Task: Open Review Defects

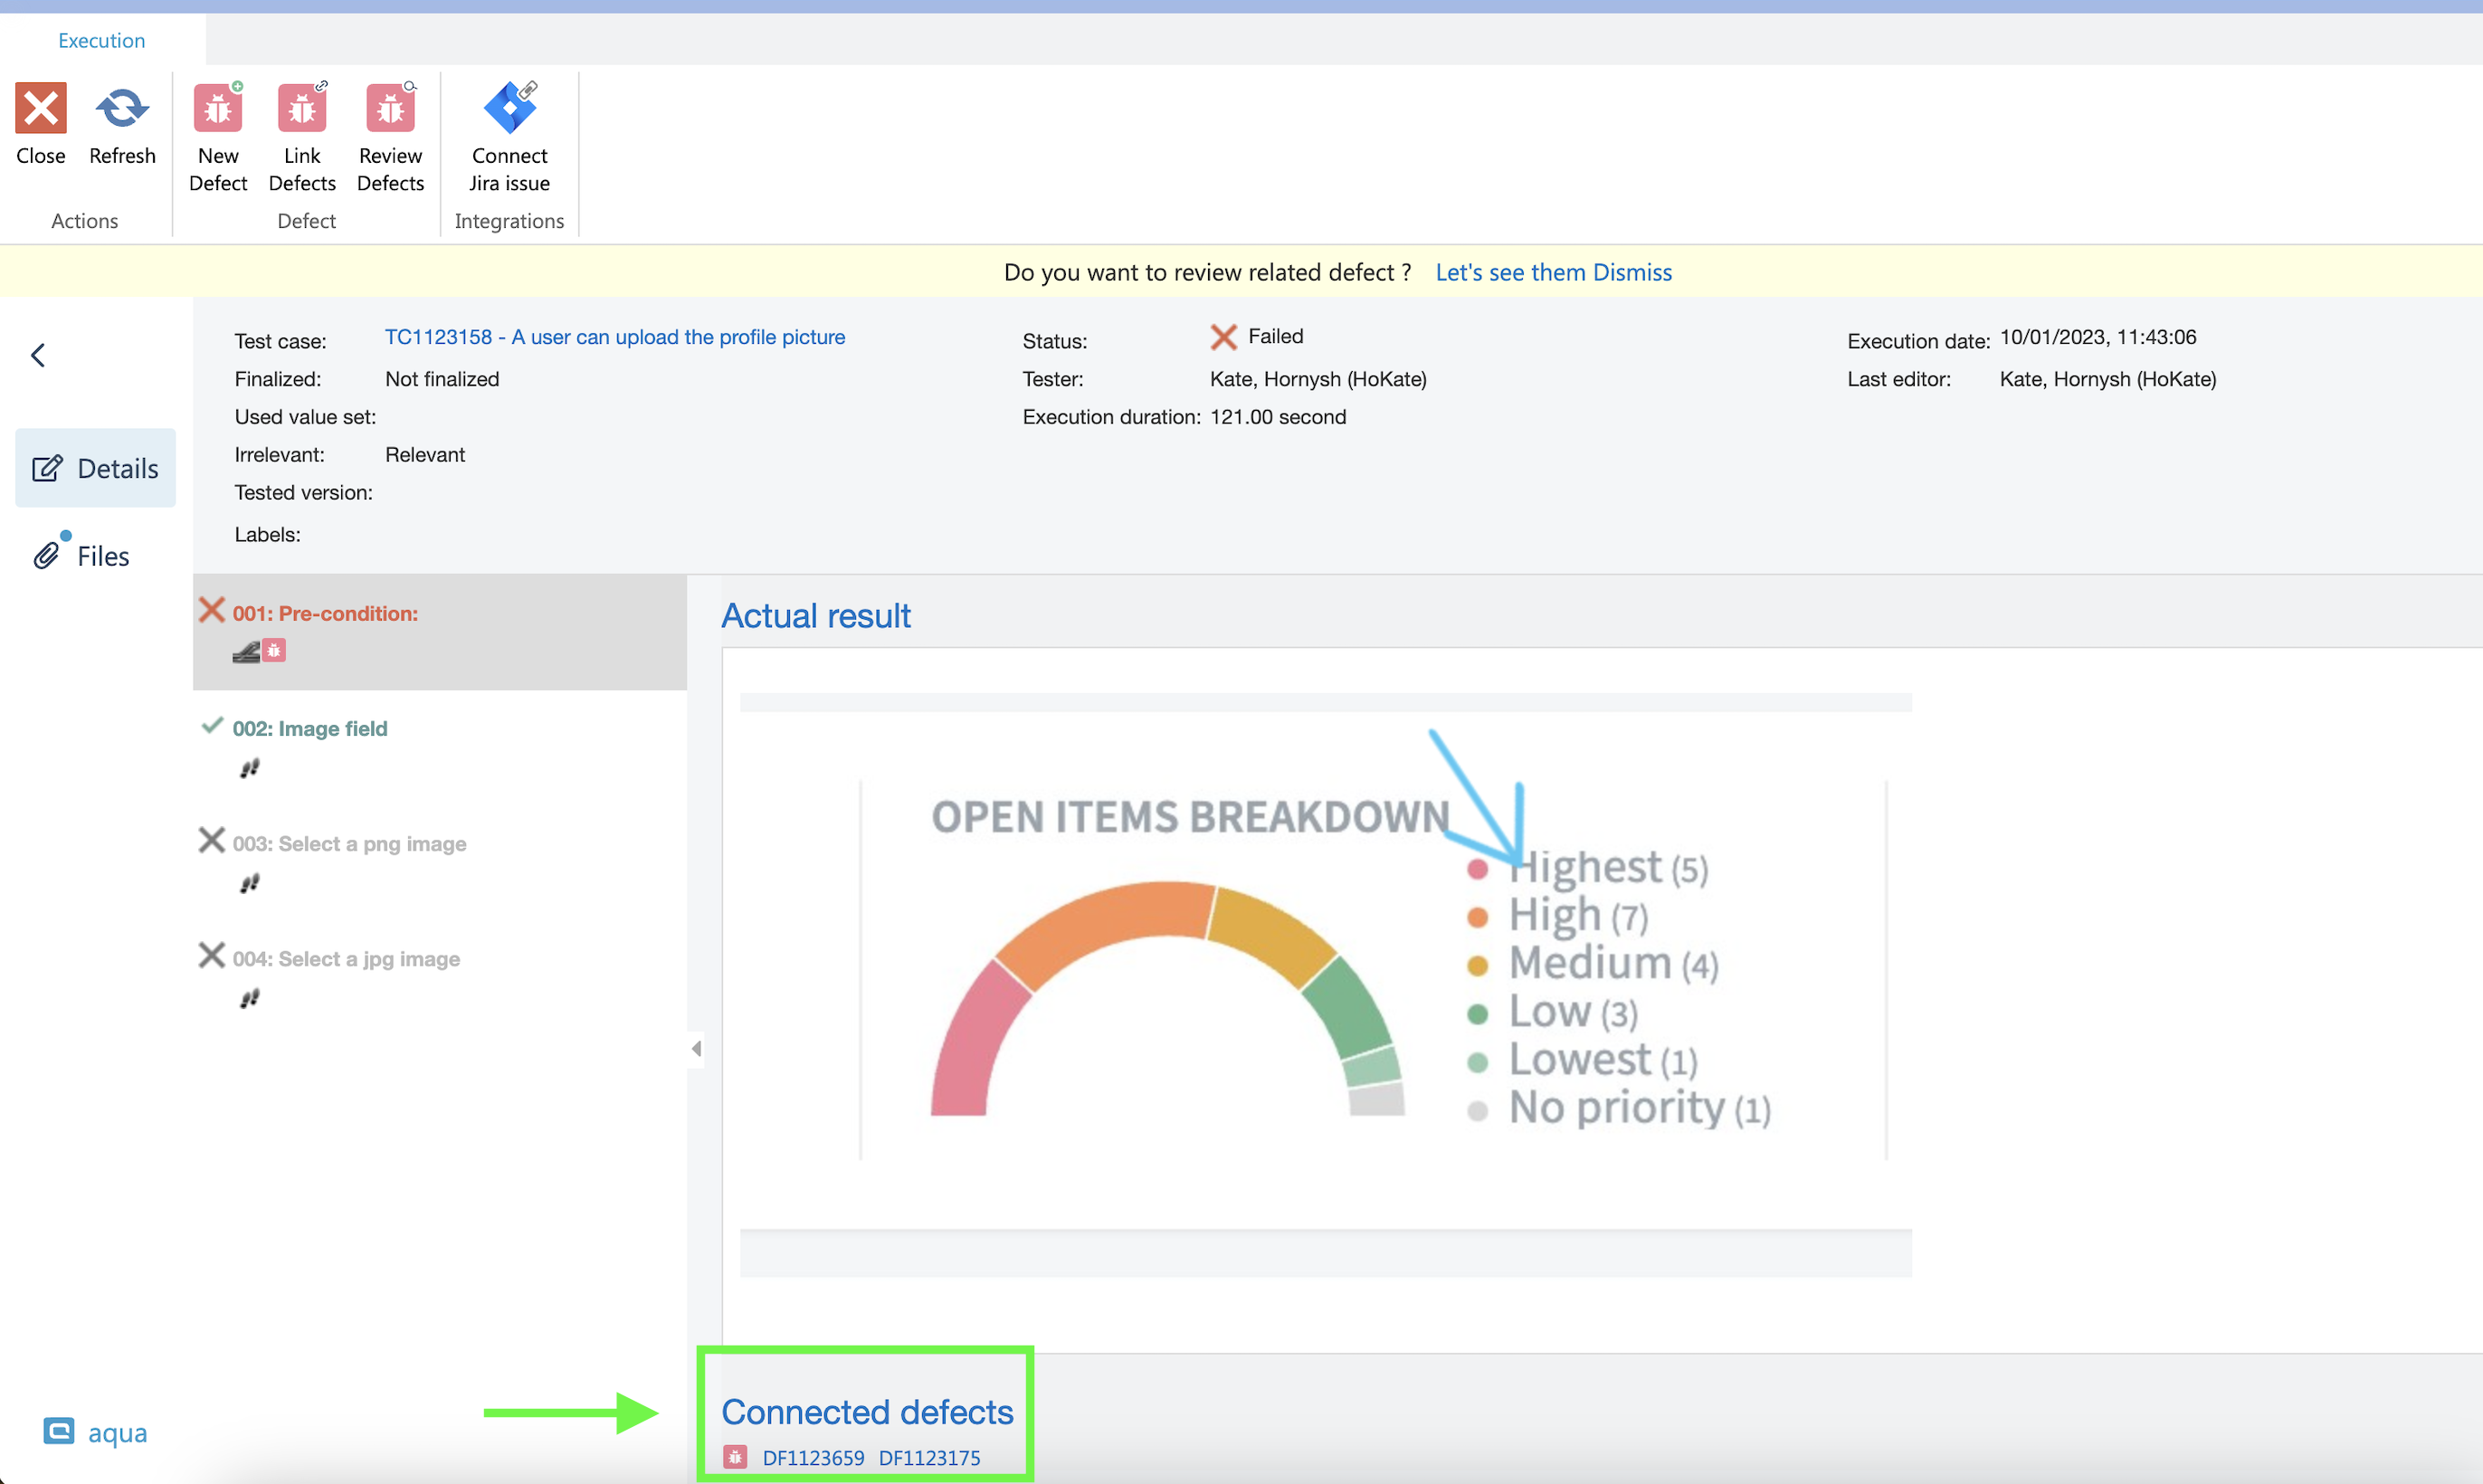Action: tap(390, 108)
